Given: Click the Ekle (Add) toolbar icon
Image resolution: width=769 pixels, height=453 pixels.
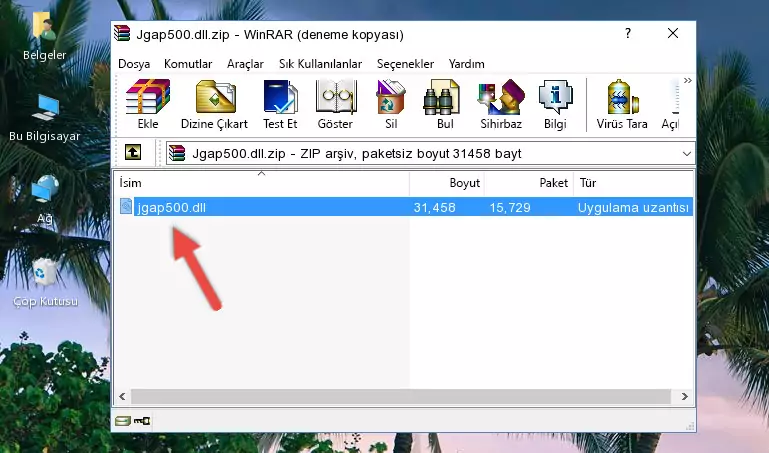Looking at the screenshot, I should [x=148, y=104].
